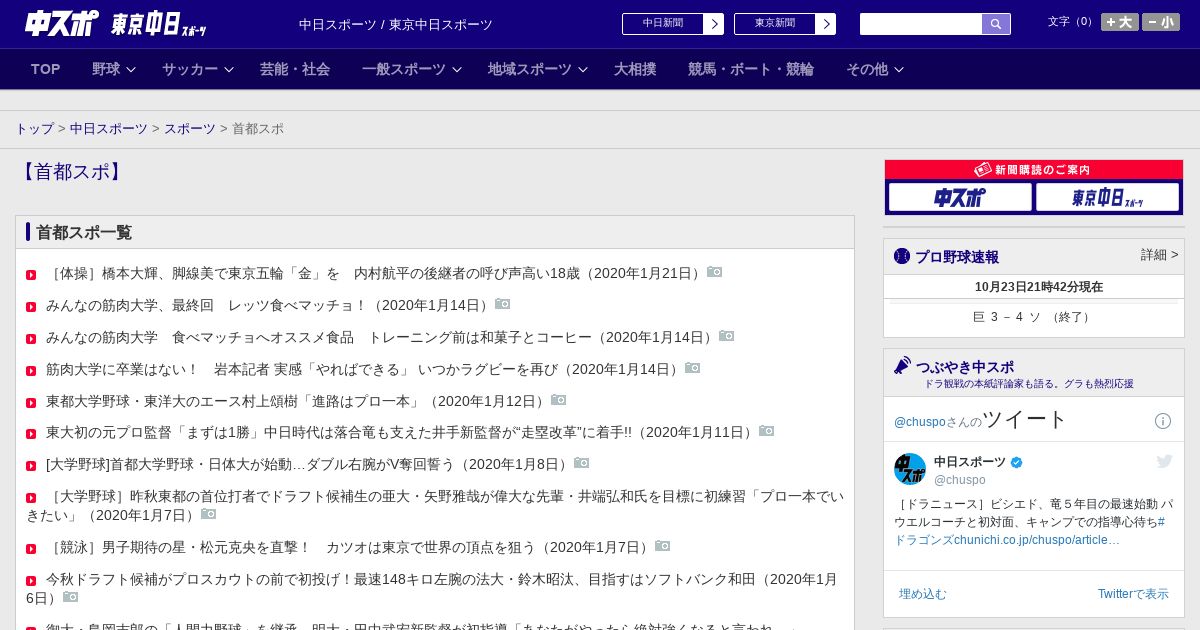
Task: Open the 芸能・社会 menu item
Action: (x=295, y=69)
